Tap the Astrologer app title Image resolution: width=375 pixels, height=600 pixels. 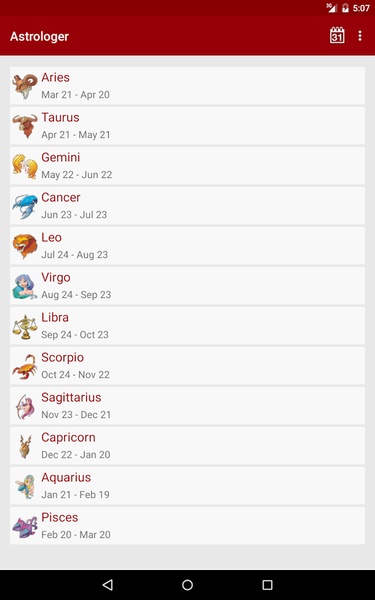click(39, 36)
